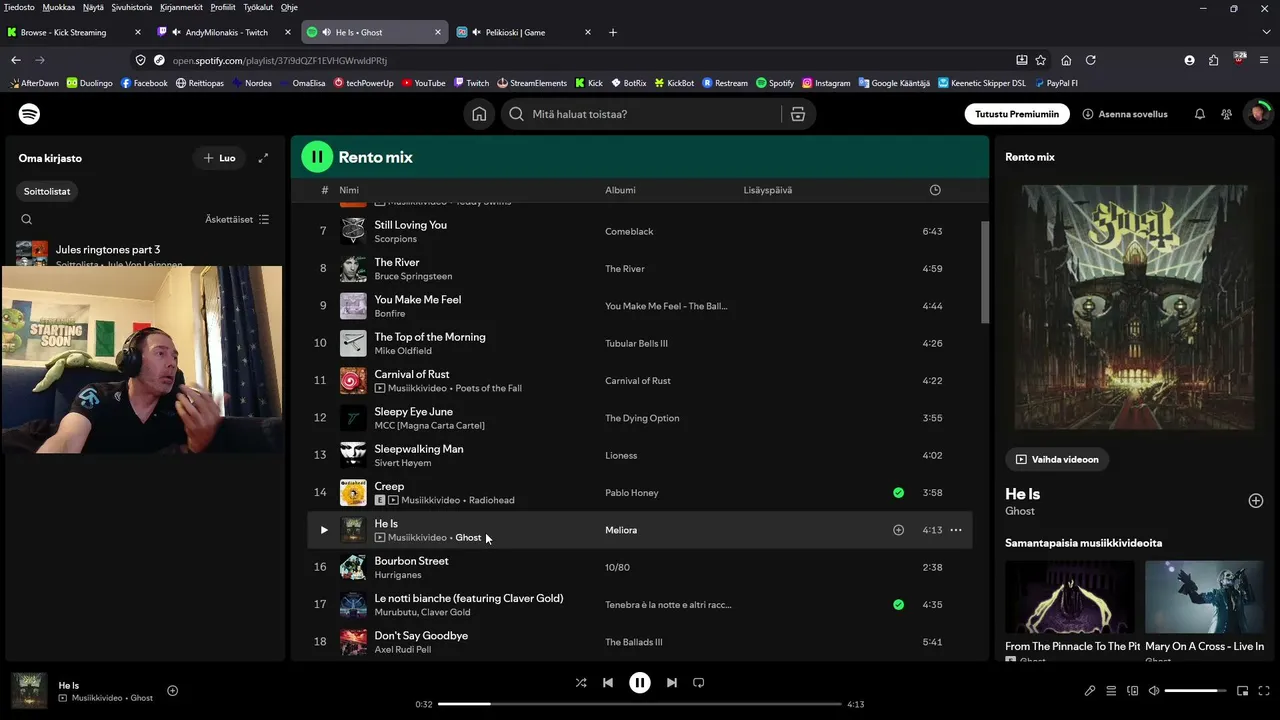1280x720 pixels.
Task: Open the Luo create menu
Action: (x=219, y=158)
